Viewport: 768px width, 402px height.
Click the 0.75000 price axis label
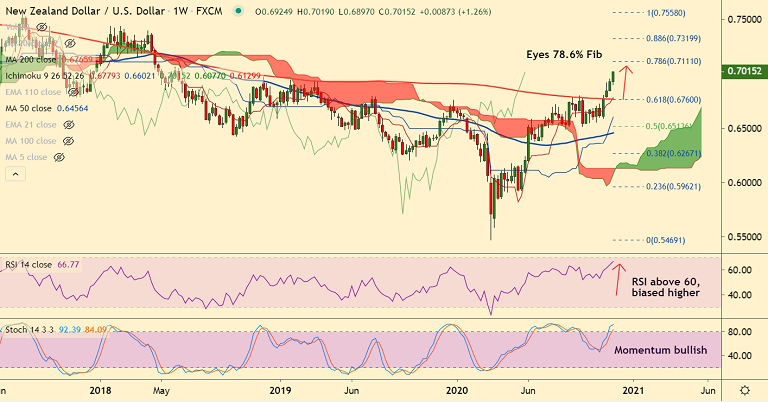click(744, 20)
